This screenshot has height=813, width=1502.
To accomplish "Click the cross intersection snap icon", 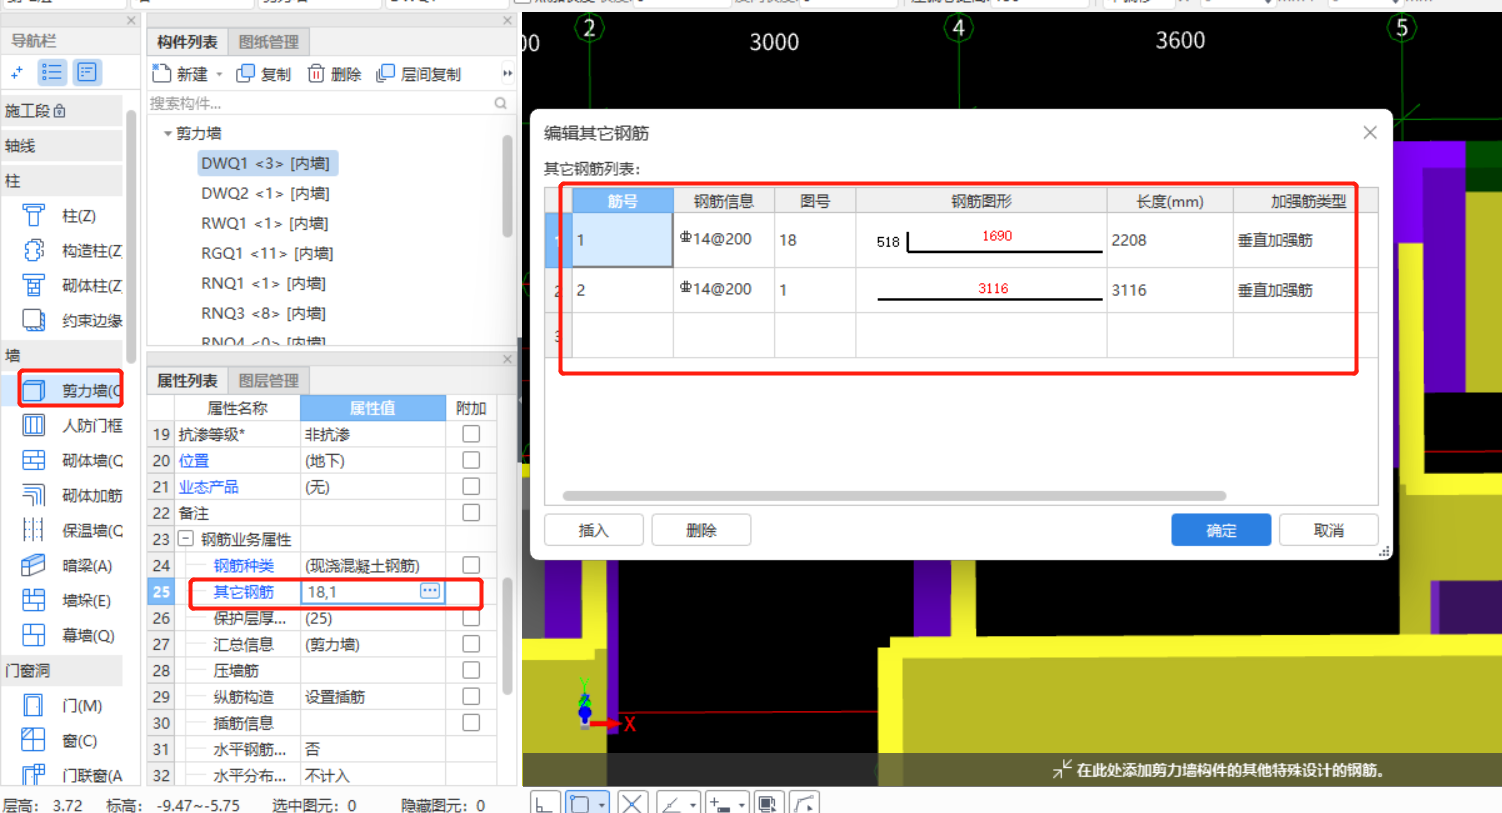I will [632, 803].
